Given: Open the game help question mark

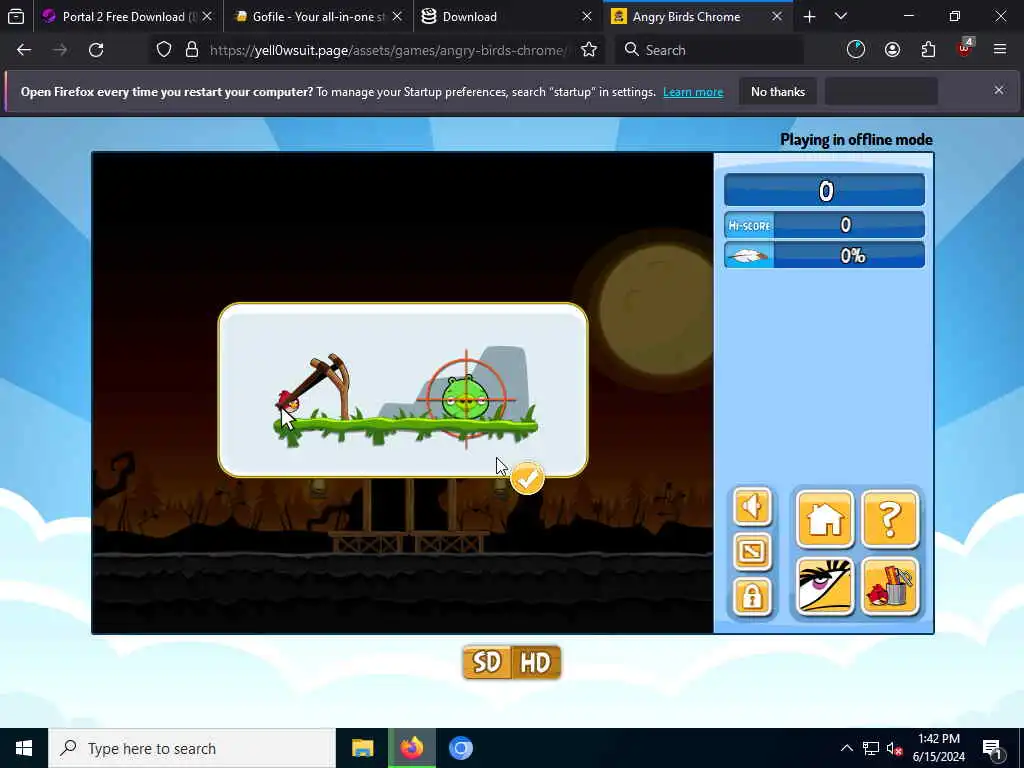Looking at the screenshot, I should pyautogui.click(x=890, y=519).
